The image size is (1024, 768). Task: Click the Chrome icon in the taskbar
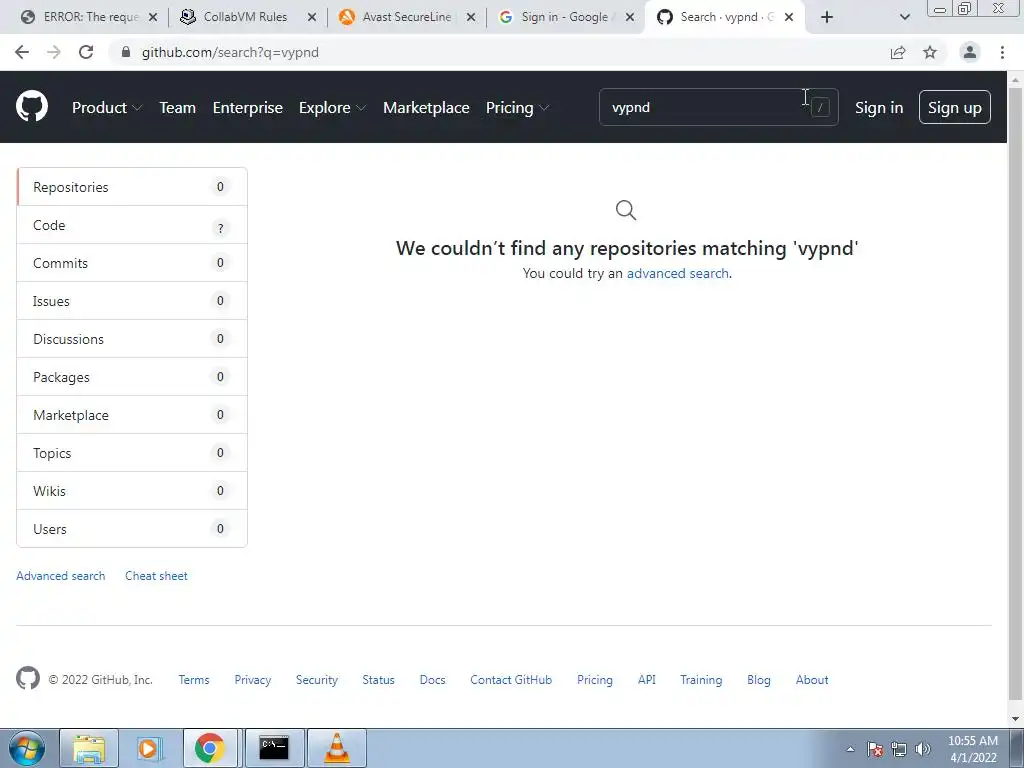coord(209,748)
